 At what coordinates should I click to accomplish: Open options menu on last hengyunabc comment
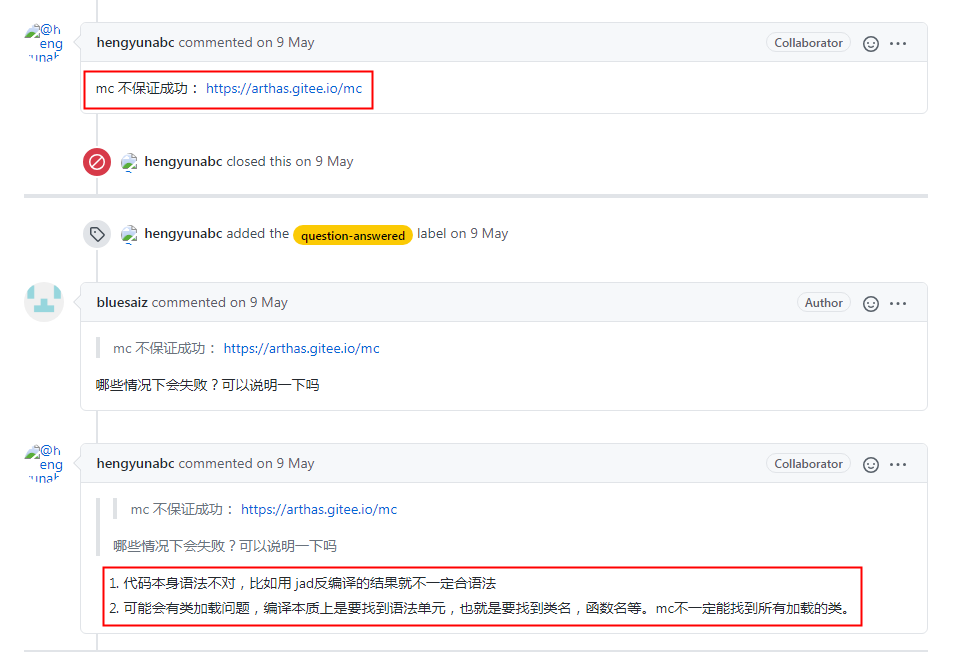tap(897, 465)
